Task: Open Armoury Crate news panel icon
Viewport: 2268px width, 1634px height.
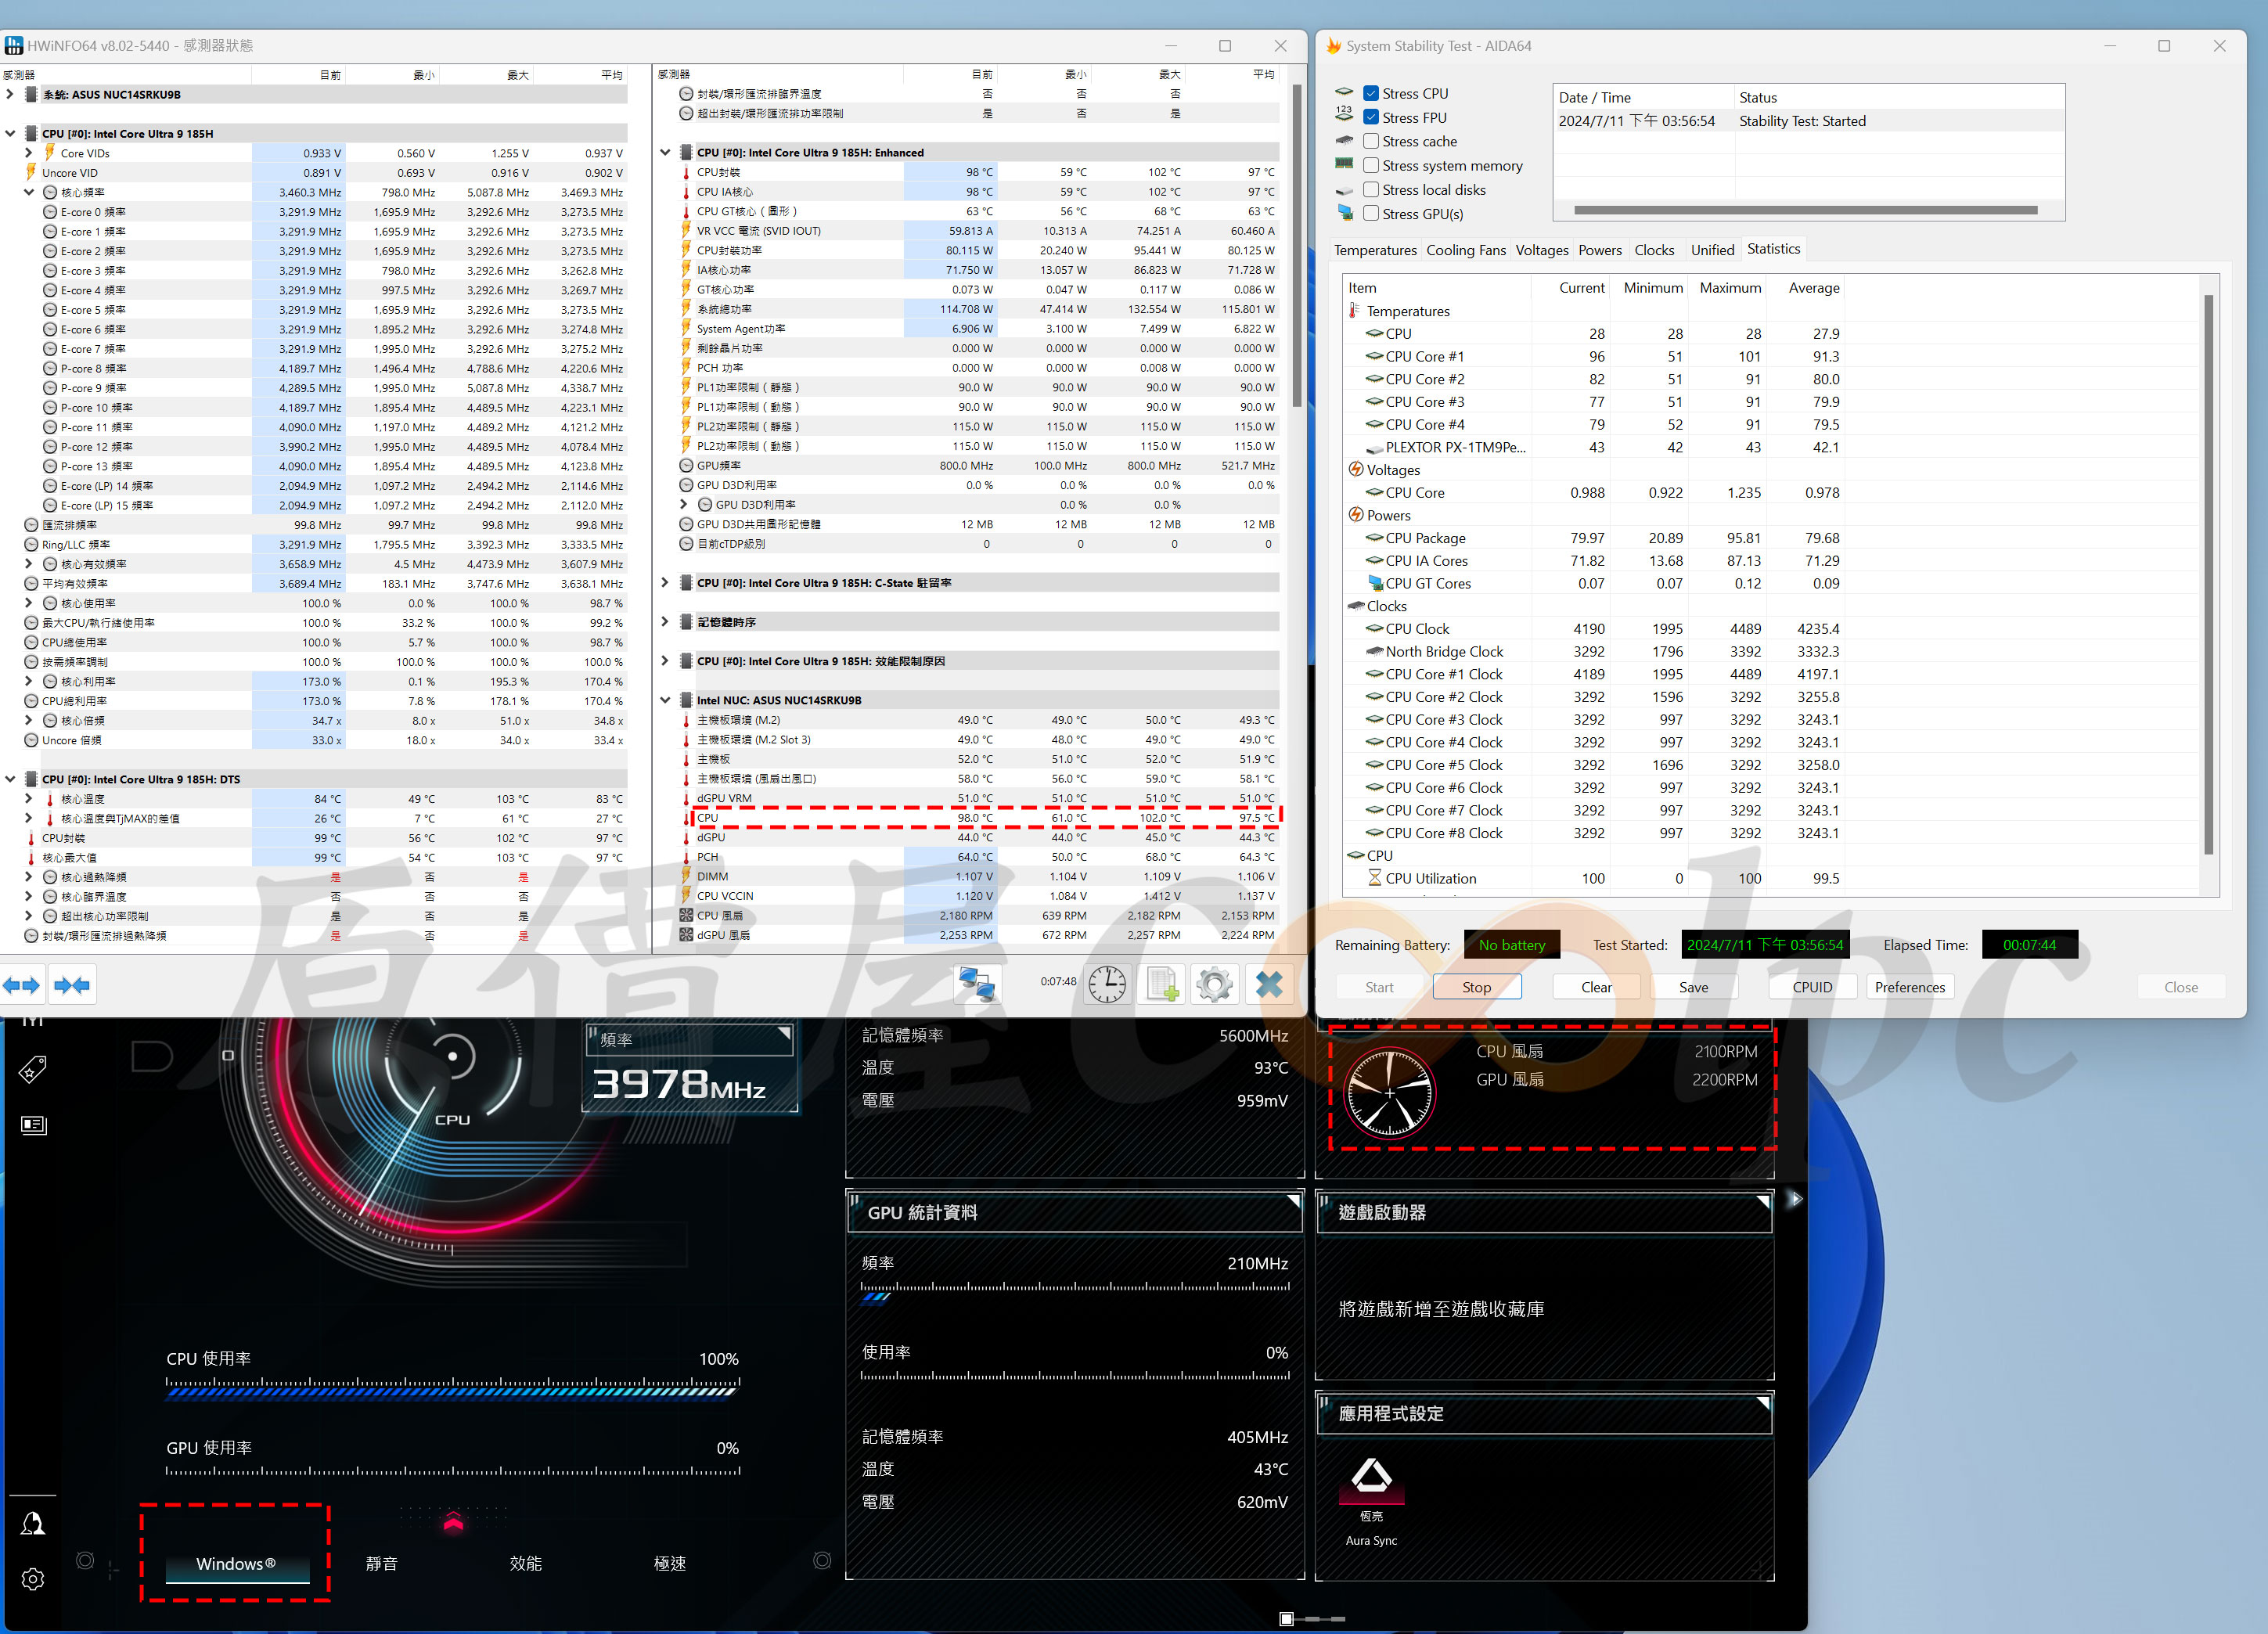Action: tap(33, 1125)
